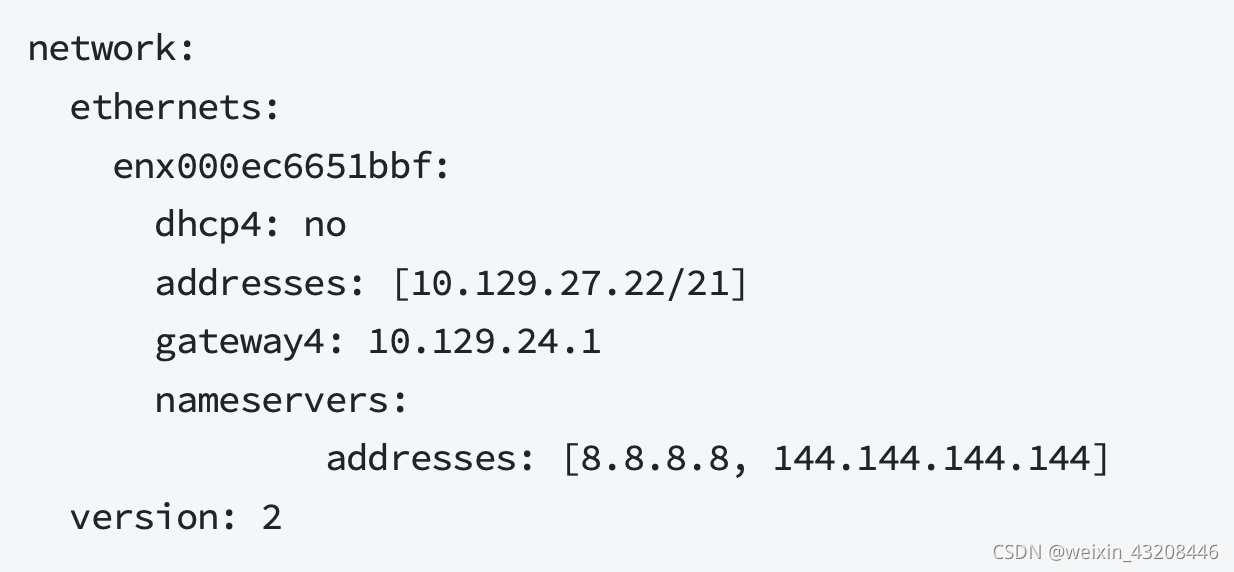Screen dimensions: 1234x572
Task: Click the 'network:' top-level key
Action: click(x=111, y=49)
